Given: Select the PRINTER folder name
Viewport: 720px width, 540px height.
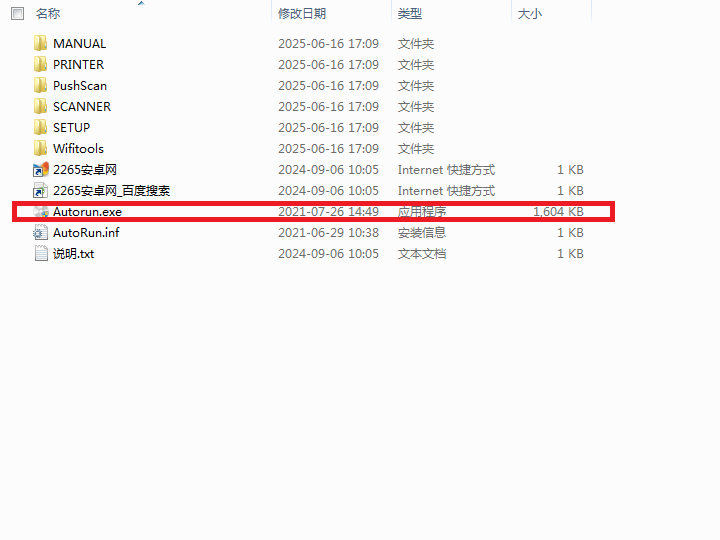Looking at the screenshot, I should click(x=79, y=65).
